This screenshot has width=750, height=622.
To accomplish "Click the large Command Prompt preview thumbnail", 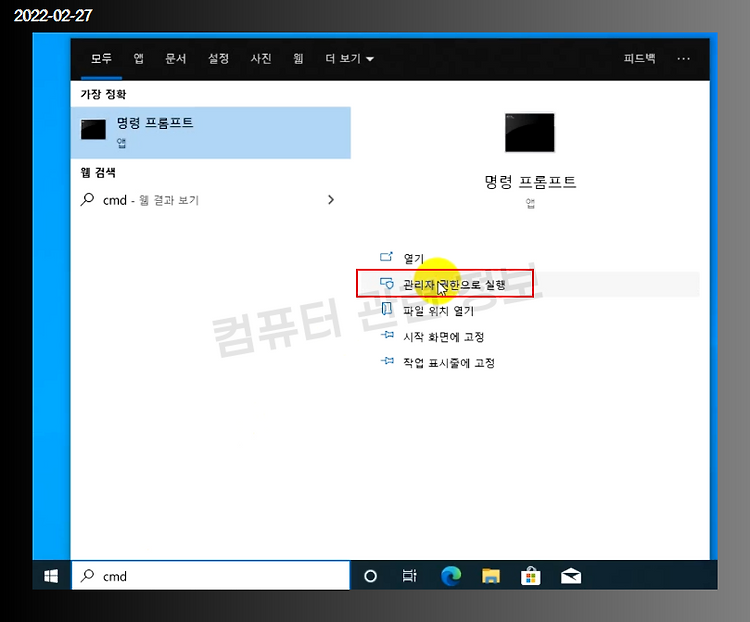I will pyautogui.click(x=529, y=133).
